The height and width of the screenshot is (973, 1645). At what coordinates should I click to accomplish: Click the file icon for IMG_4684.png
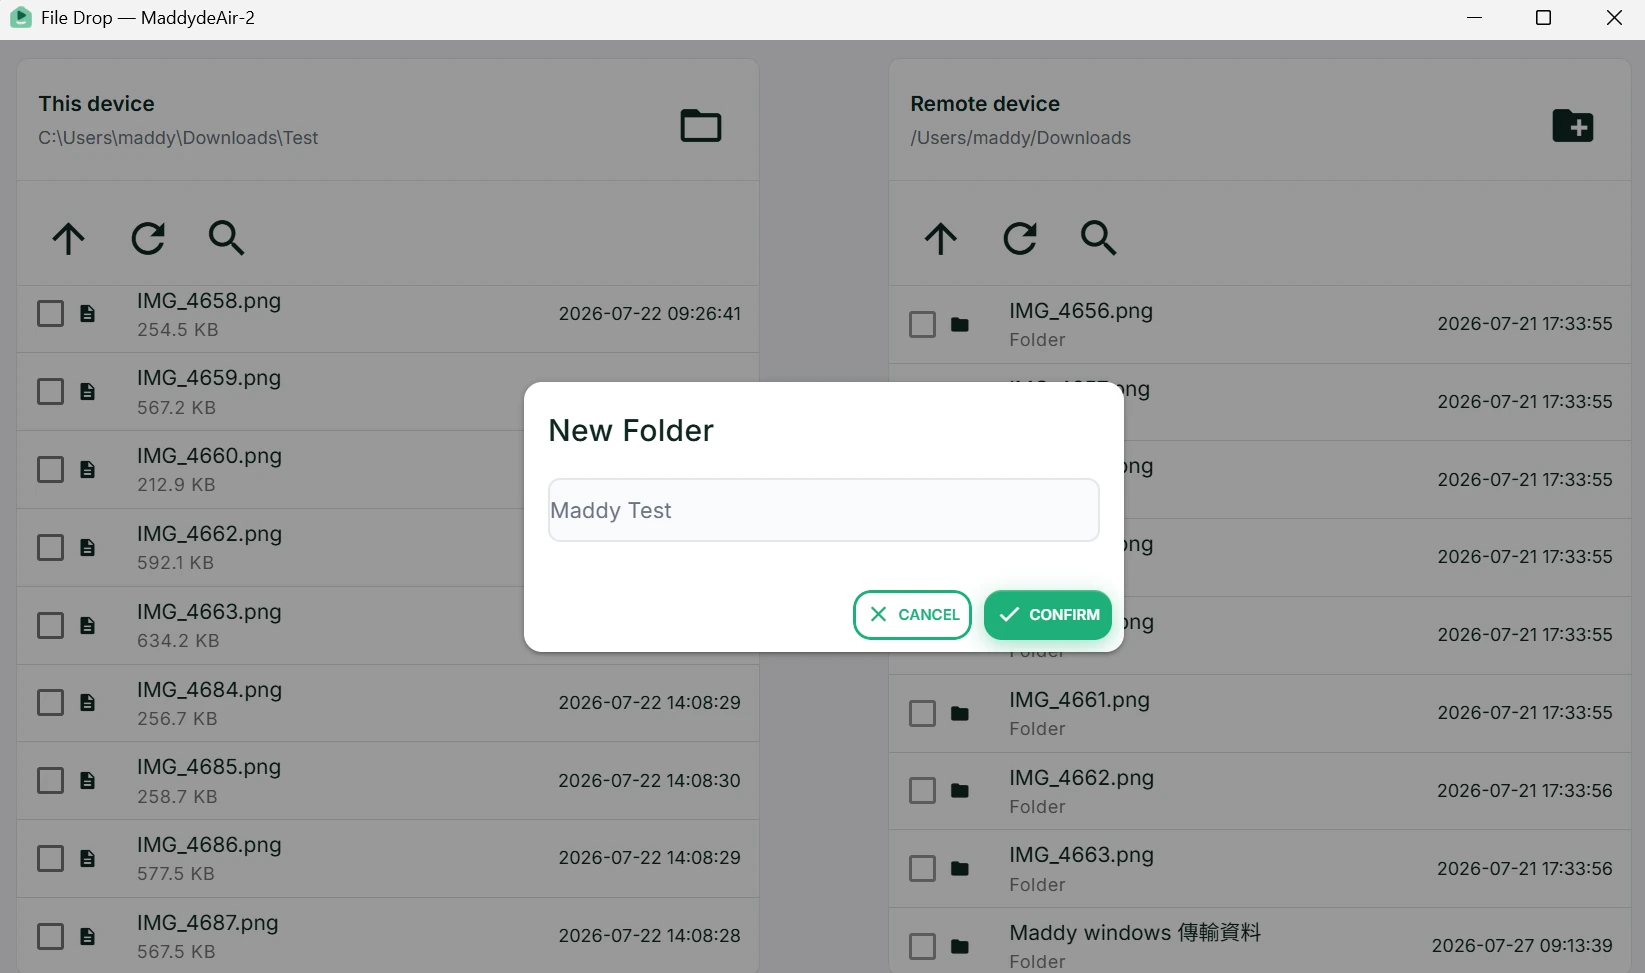tap(87, 703)
